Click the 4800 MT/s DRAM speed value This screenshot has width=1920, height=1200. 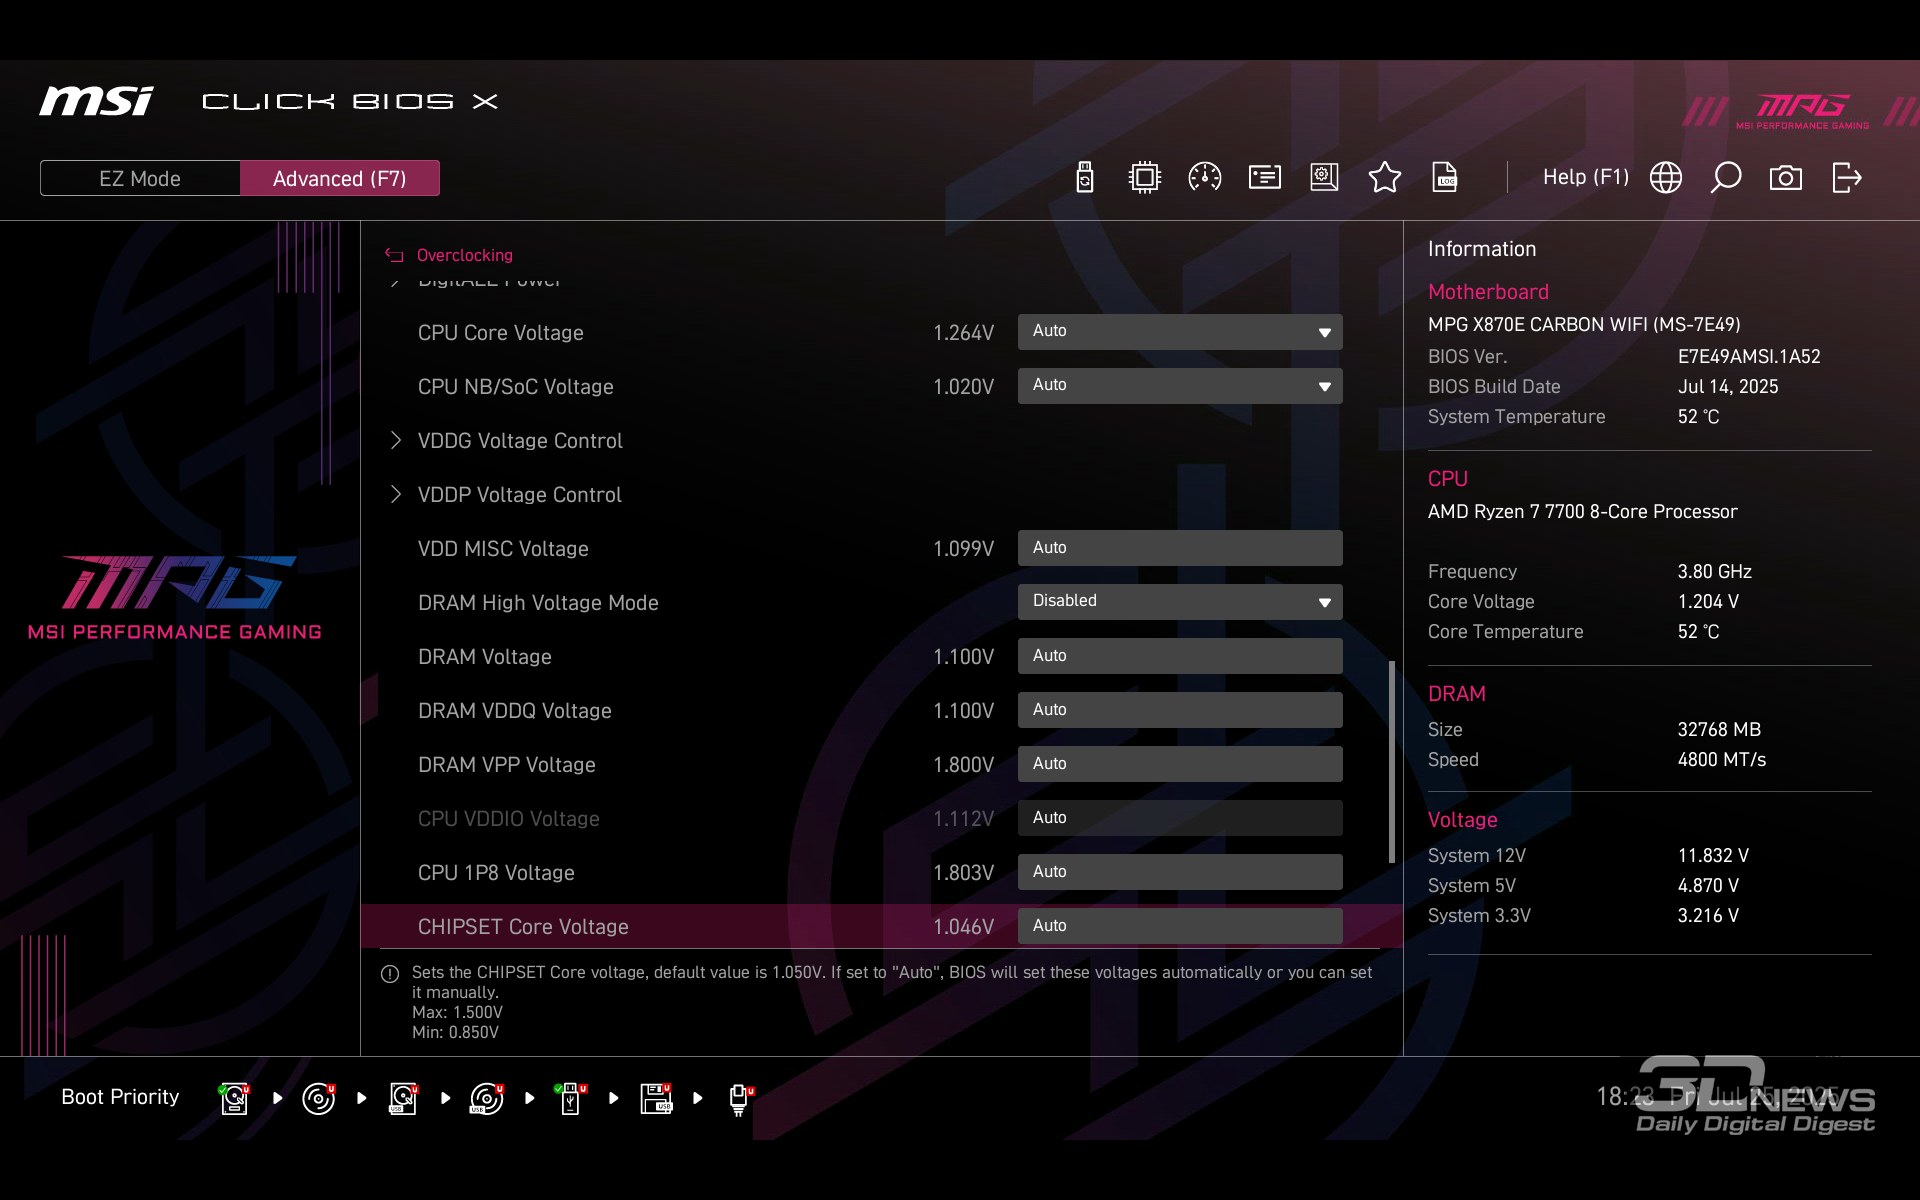(x=1722, y=760)
